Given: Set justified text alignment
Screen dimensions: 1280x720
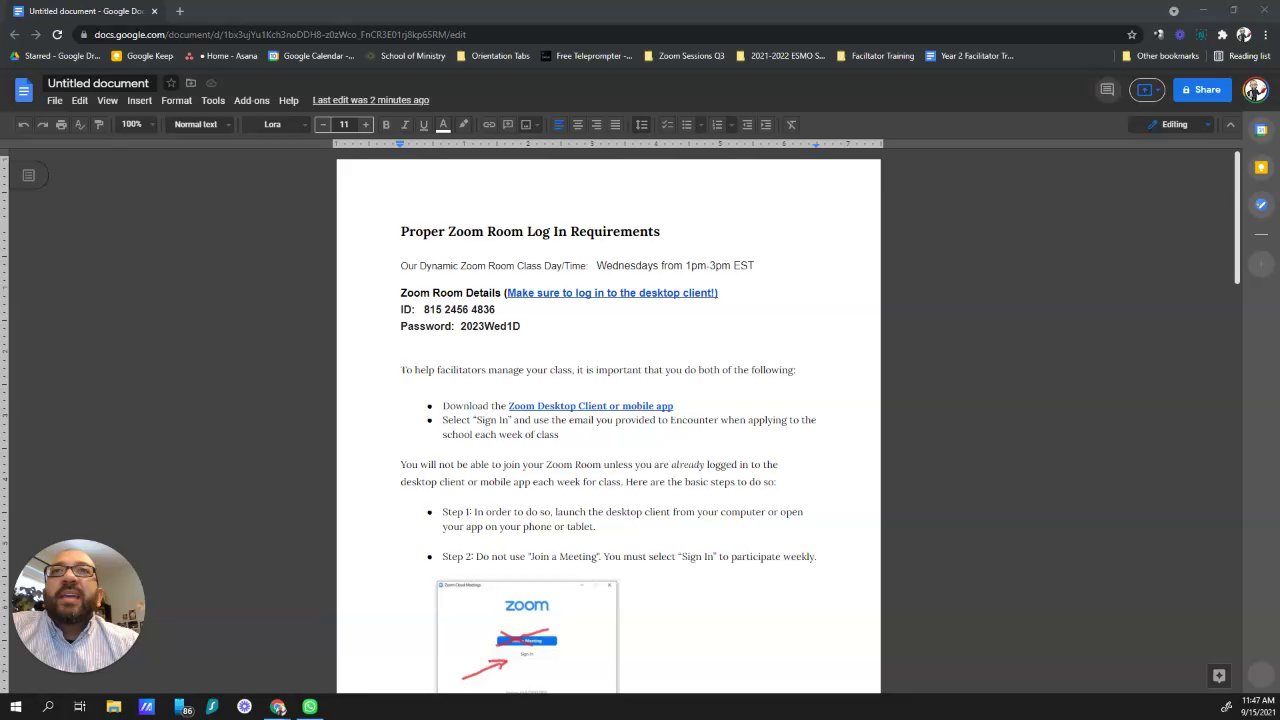Looking at the screenshot, I should click(615, 125).
